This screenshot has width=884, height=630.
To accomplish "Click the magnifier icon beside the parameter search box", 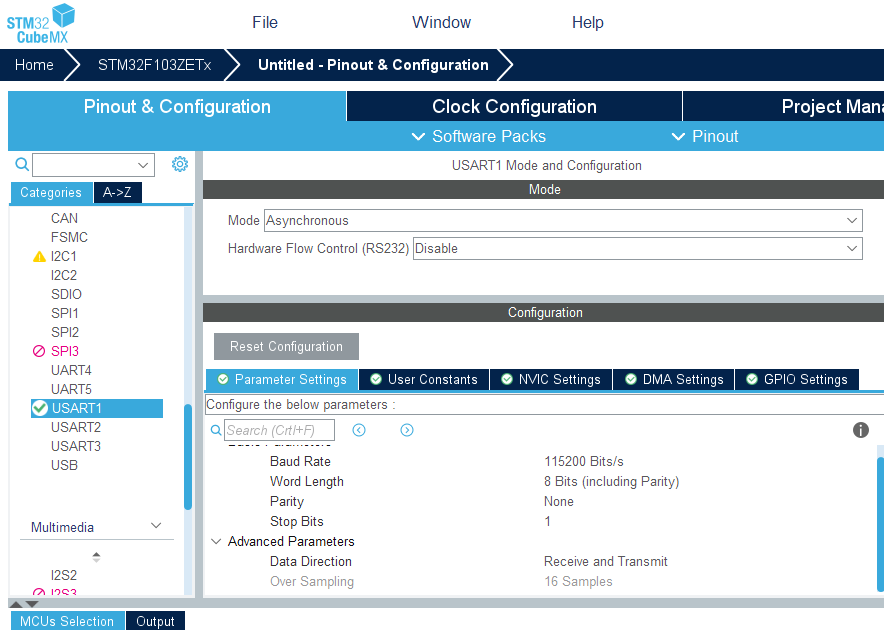I will 216,430.
